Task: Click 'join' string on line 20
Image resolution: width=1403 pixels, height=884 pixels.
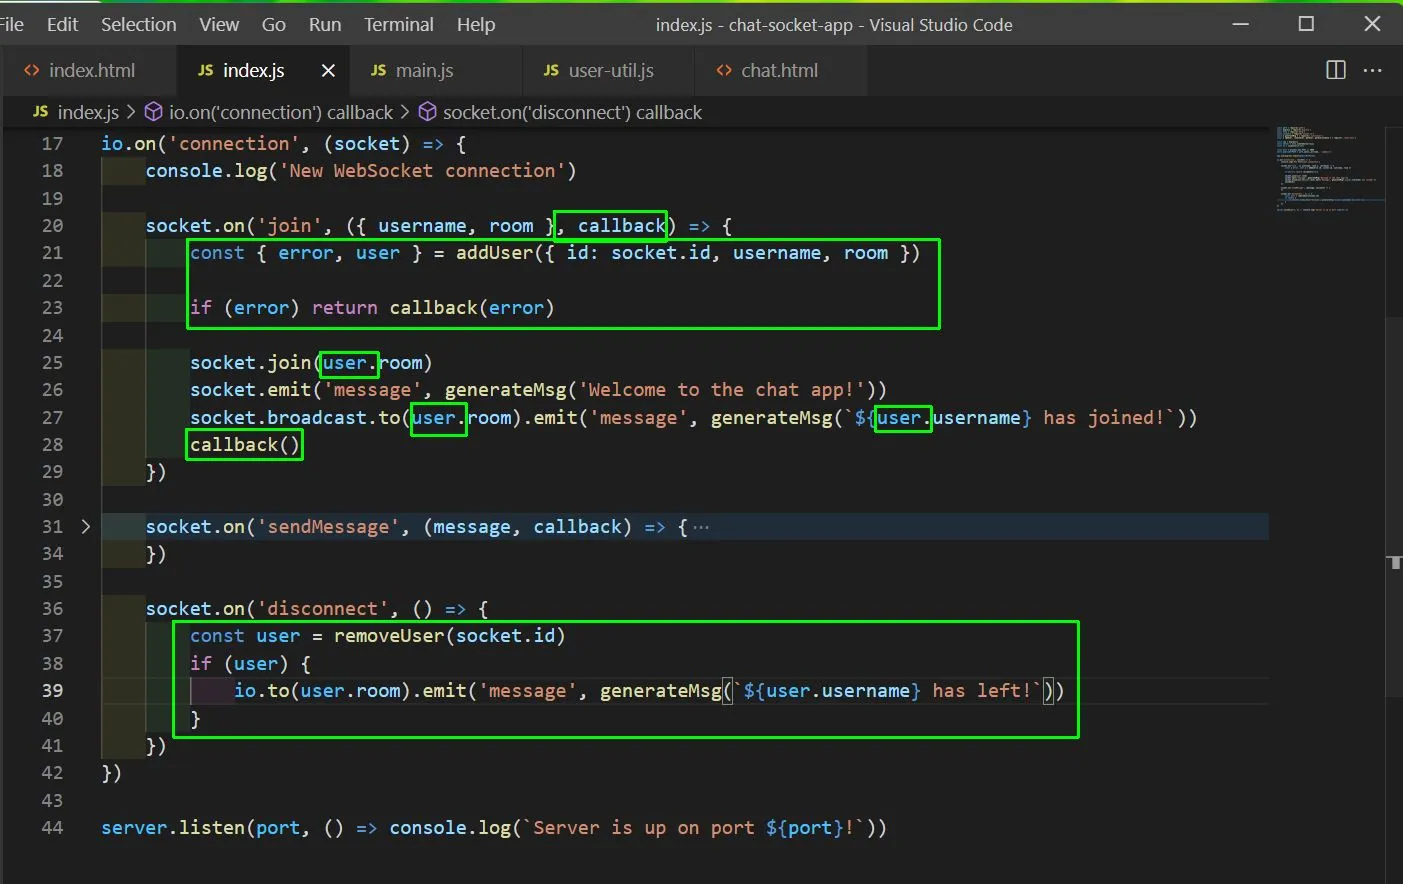Action: point(289,225)
